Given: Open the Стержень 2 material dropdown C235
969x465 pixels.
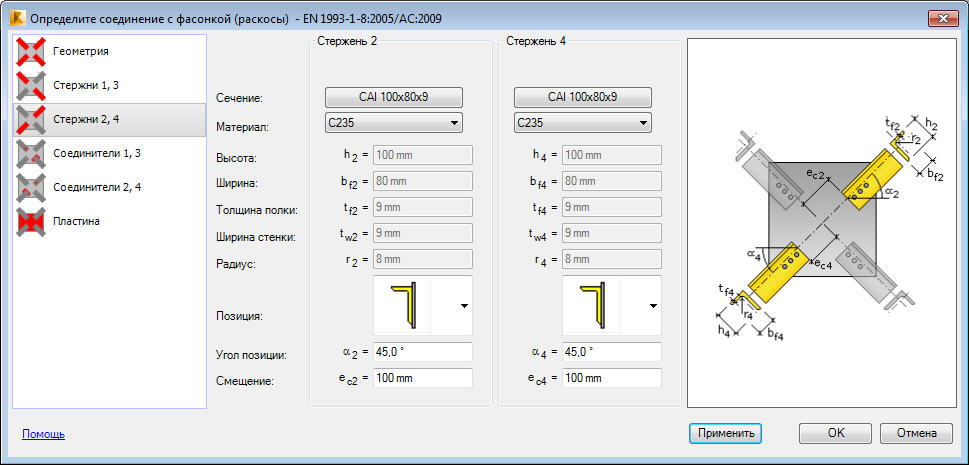Looking at the screenshot, I should click(394, 122).
